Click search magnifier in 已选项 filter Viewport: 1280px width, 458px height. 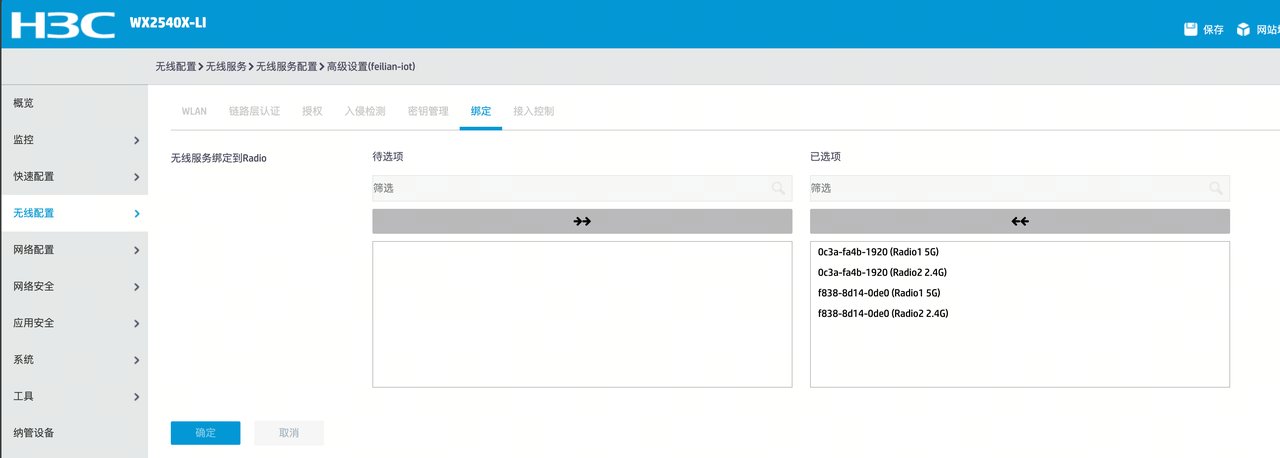1215,188
